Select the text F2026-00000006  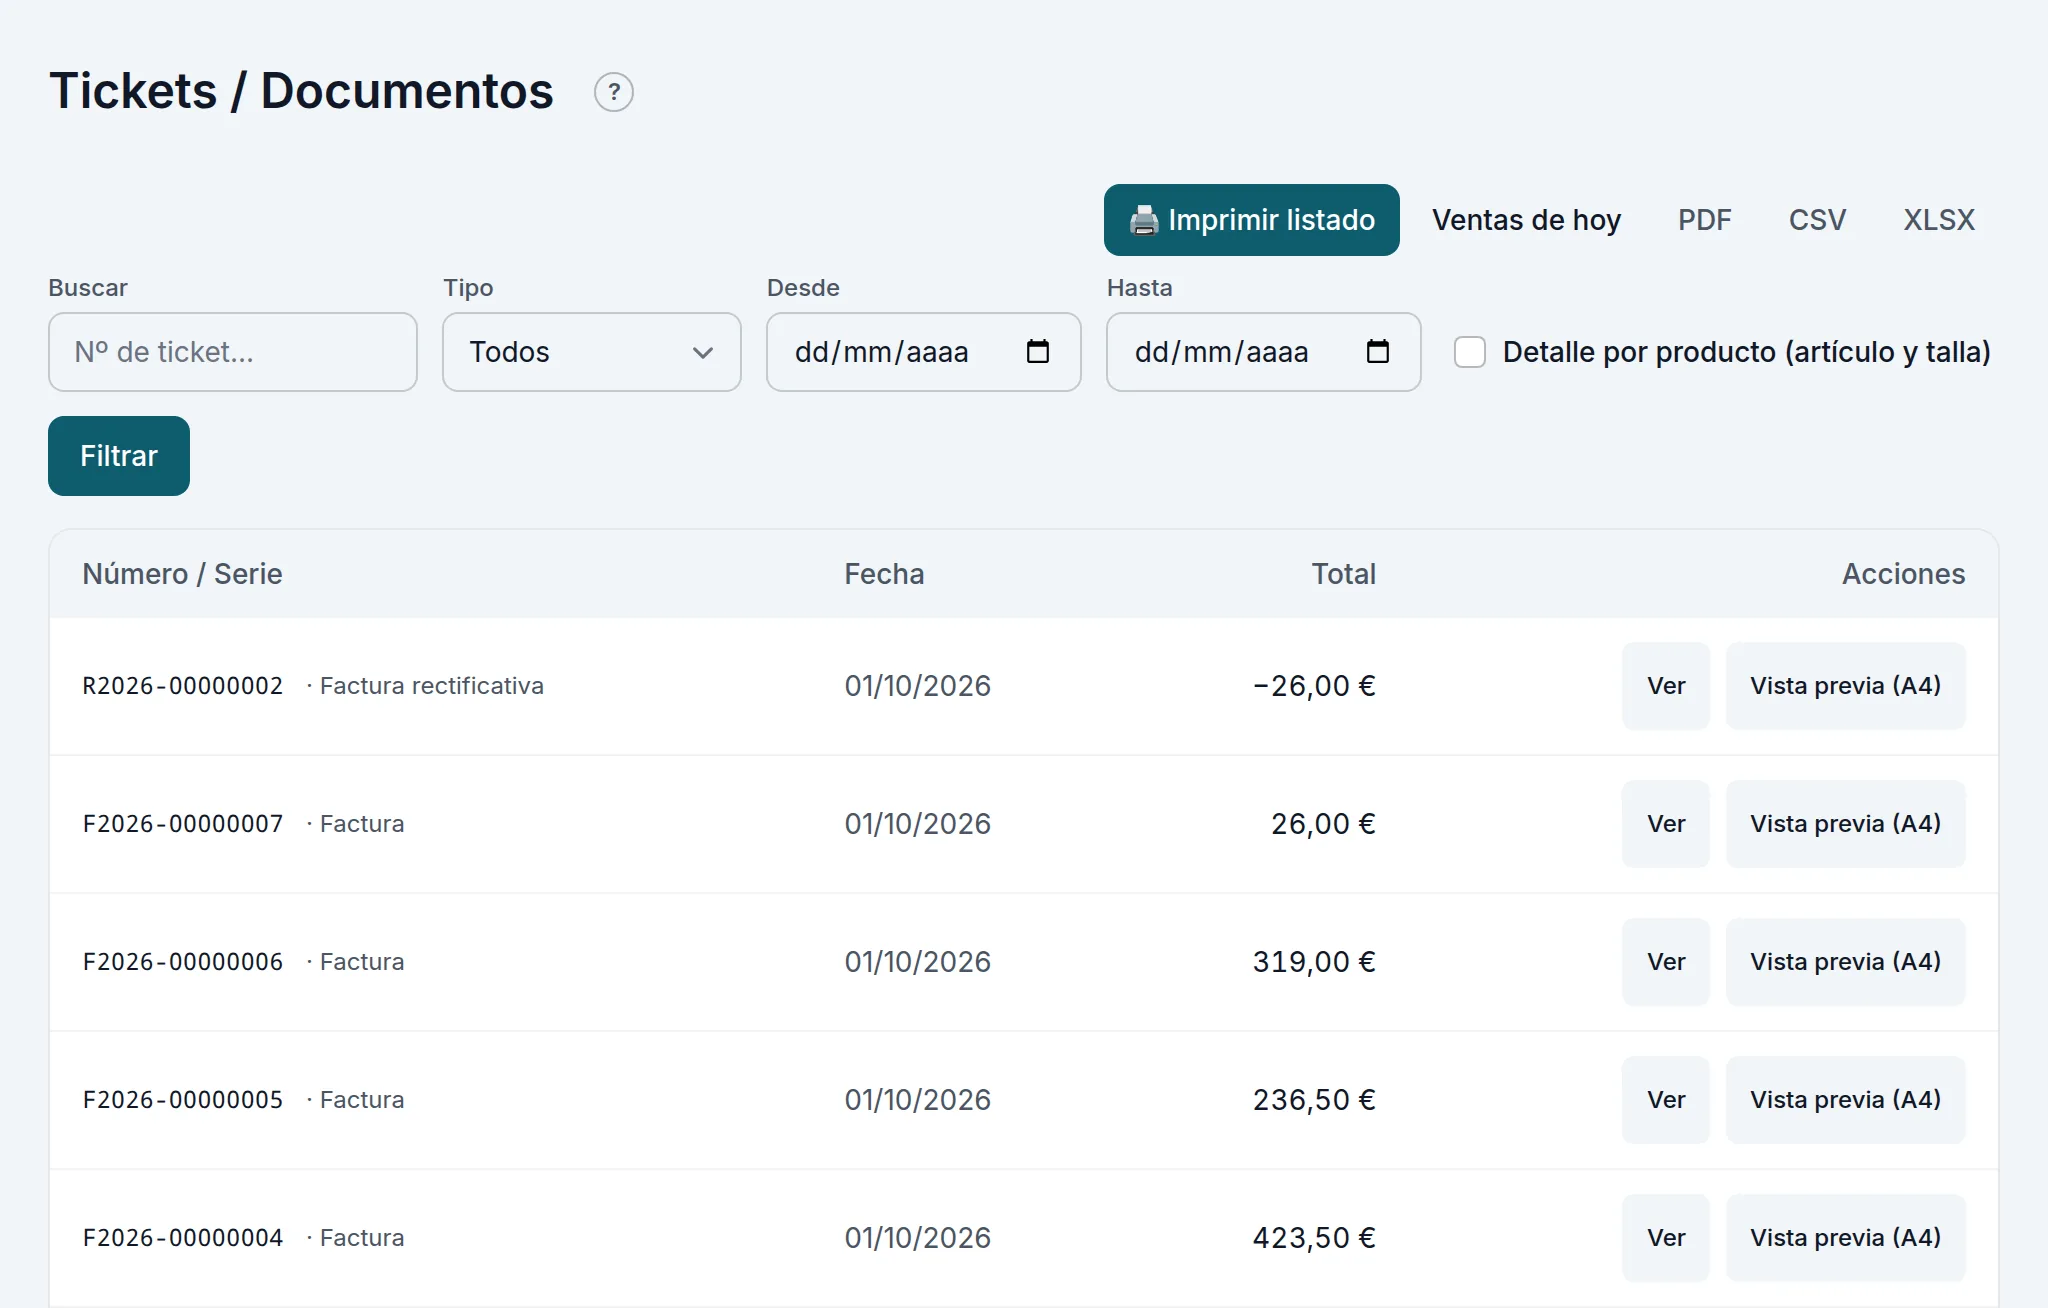(x=183, y=962)
